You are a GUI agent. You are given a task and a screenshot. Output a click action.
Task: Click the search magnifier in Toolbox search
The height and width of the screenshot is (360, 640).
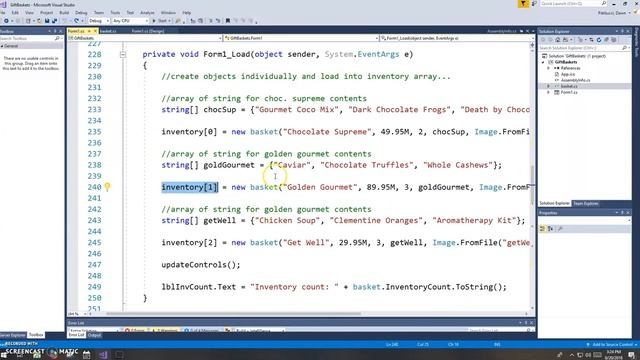57,38
